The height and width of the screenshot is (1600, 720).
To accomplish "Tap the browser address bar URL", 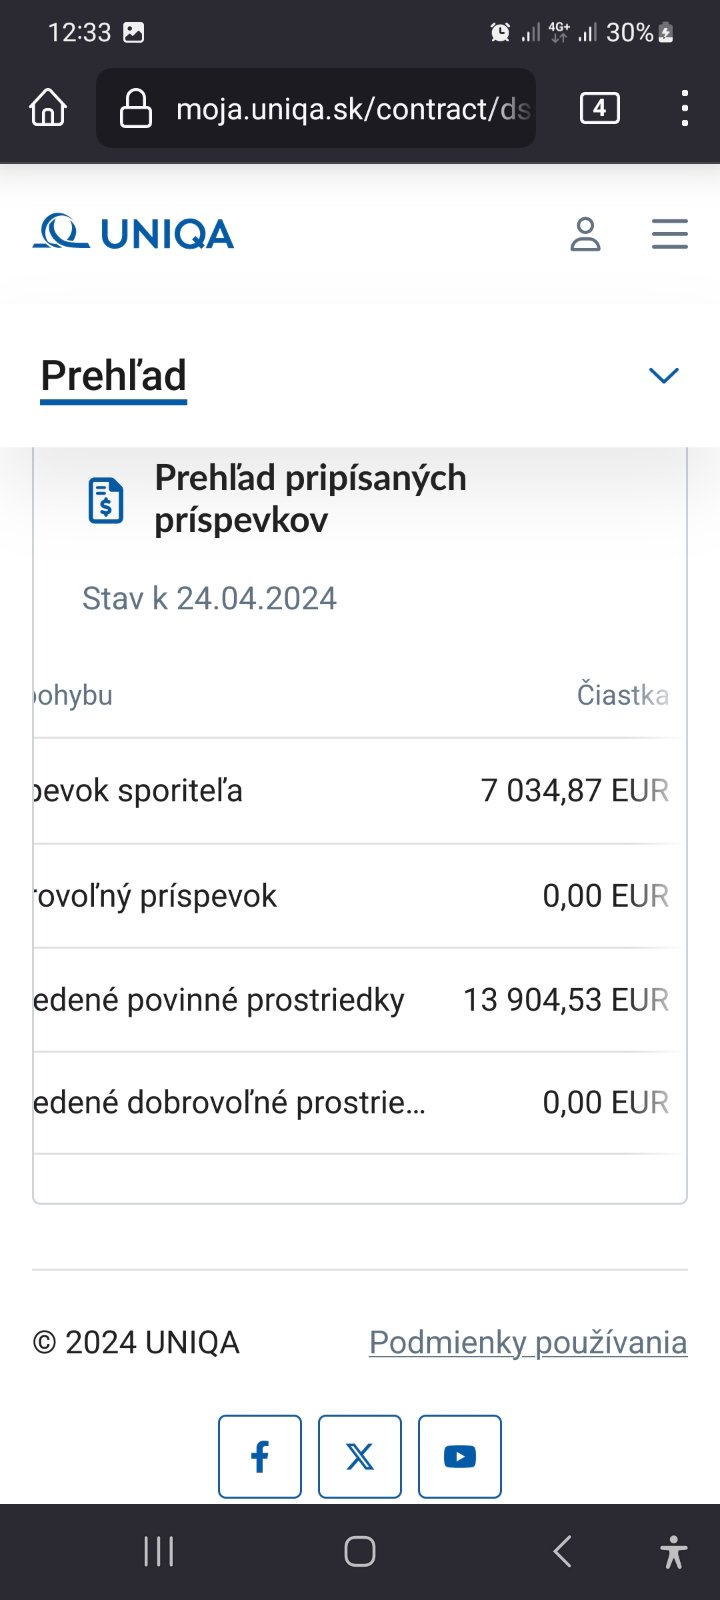I will [x=352, y=108].
